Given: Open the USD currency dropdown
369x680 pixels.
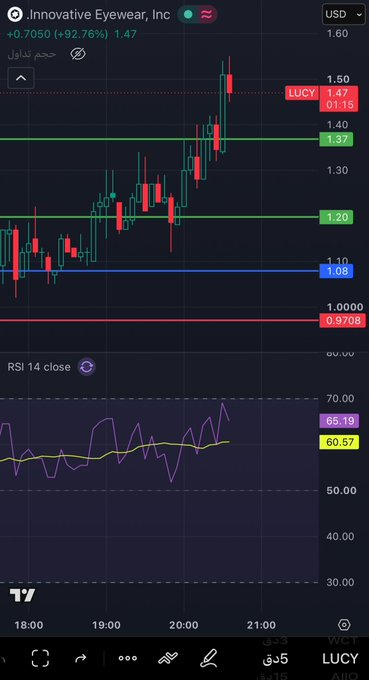Looking at the screenshot, I should tap(343, 14).
